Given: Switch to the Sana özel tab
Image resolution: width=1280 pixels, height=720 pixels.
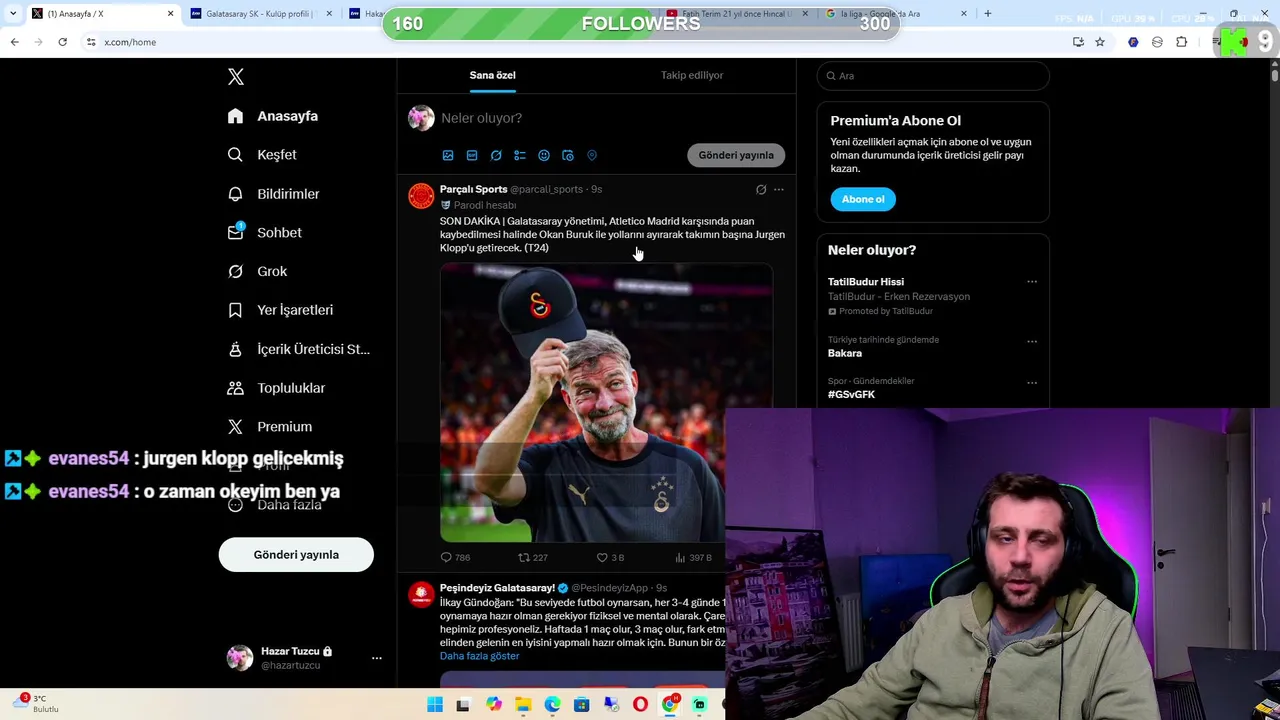Looking at the screenshot, I should tap(492, 75).
